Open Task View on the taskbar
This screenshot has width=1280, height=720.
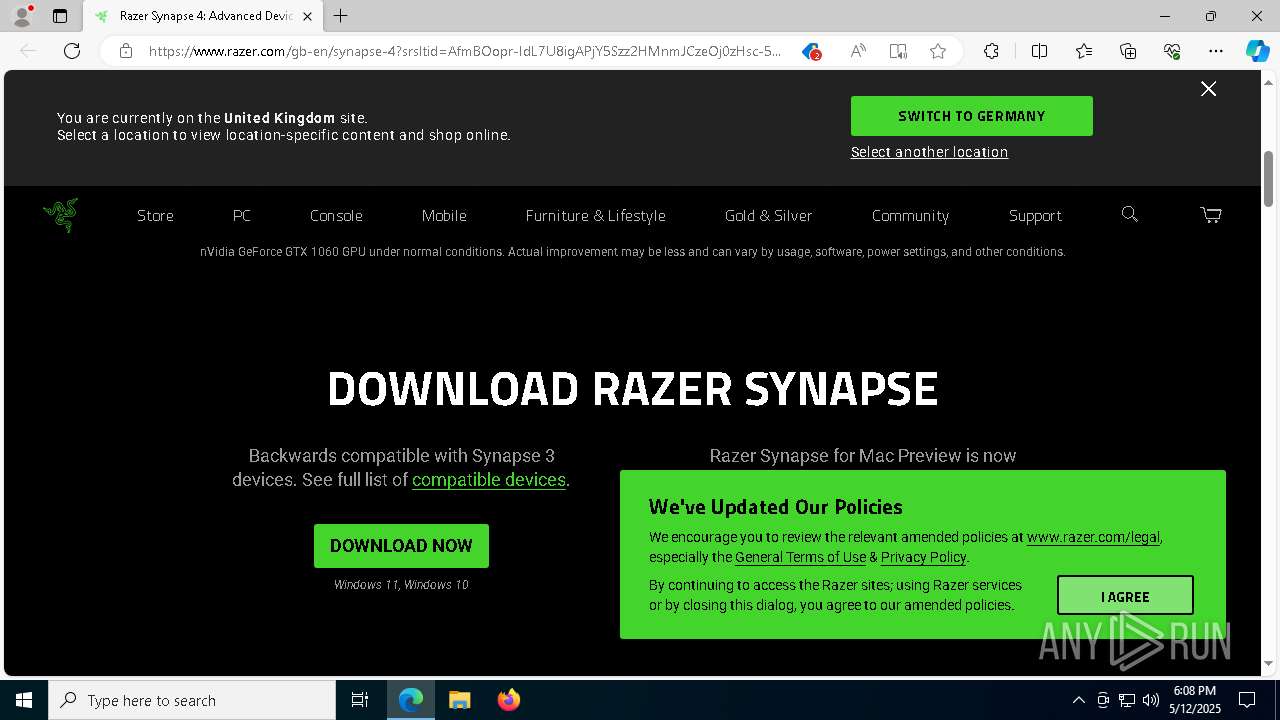coord(360,700)
